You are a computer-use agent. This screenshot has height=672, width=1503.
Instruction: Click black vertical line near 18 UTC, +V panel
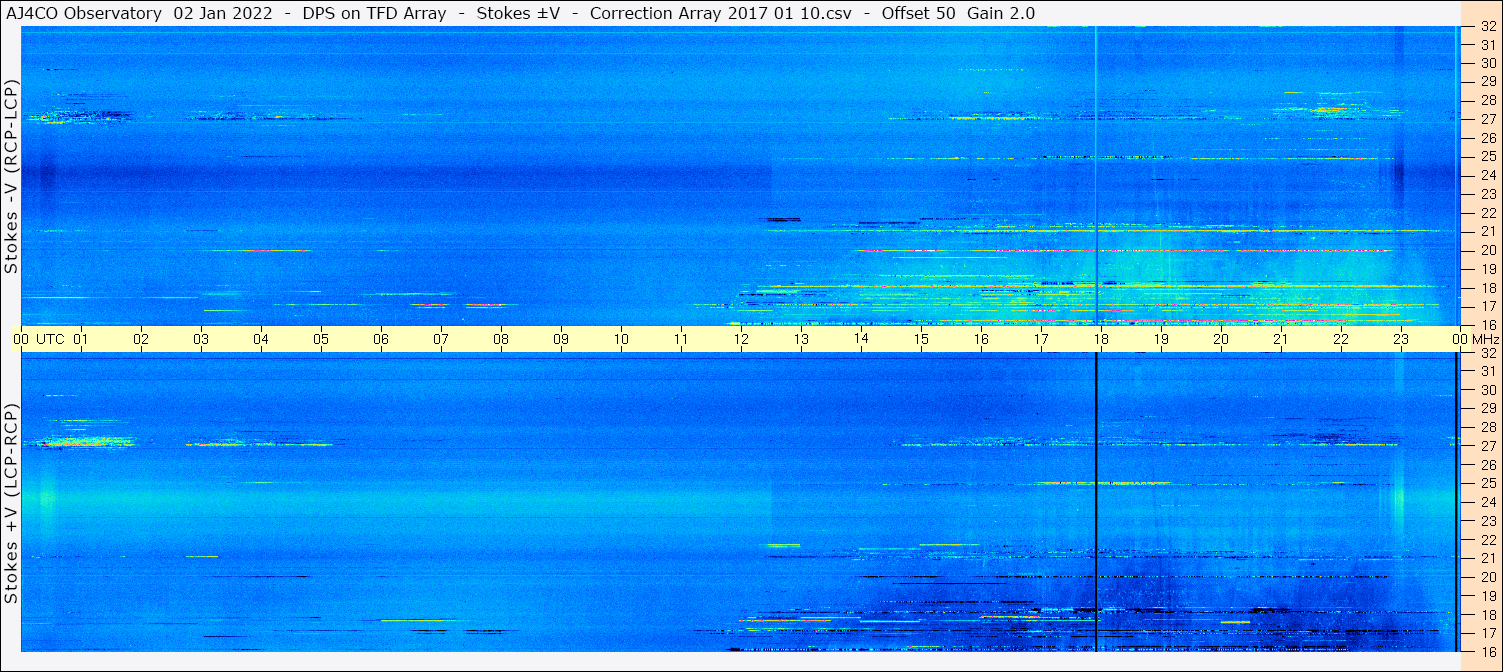(x=1096, y=502)
